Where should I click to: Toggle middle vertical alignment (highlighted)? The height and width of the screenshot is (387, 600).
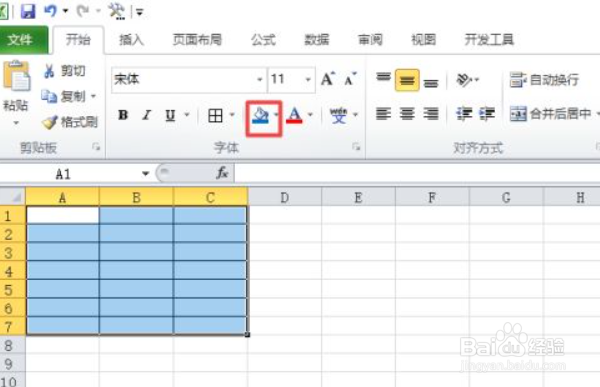tap(407, 80)
